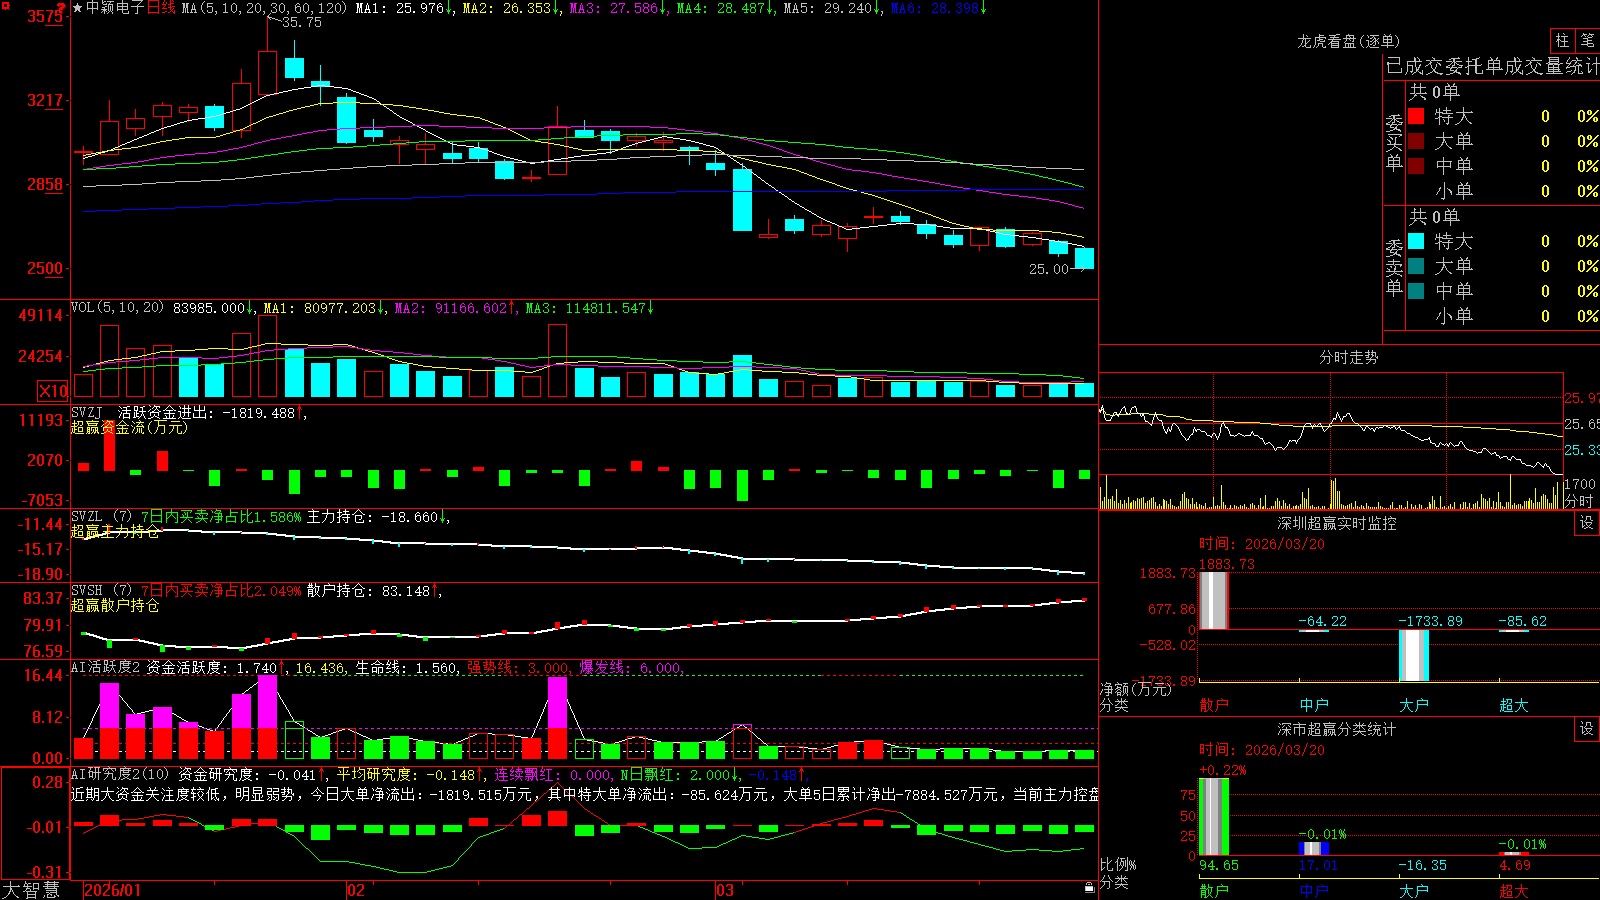Switch to 柱 bar display mode

pos(1562,40)
